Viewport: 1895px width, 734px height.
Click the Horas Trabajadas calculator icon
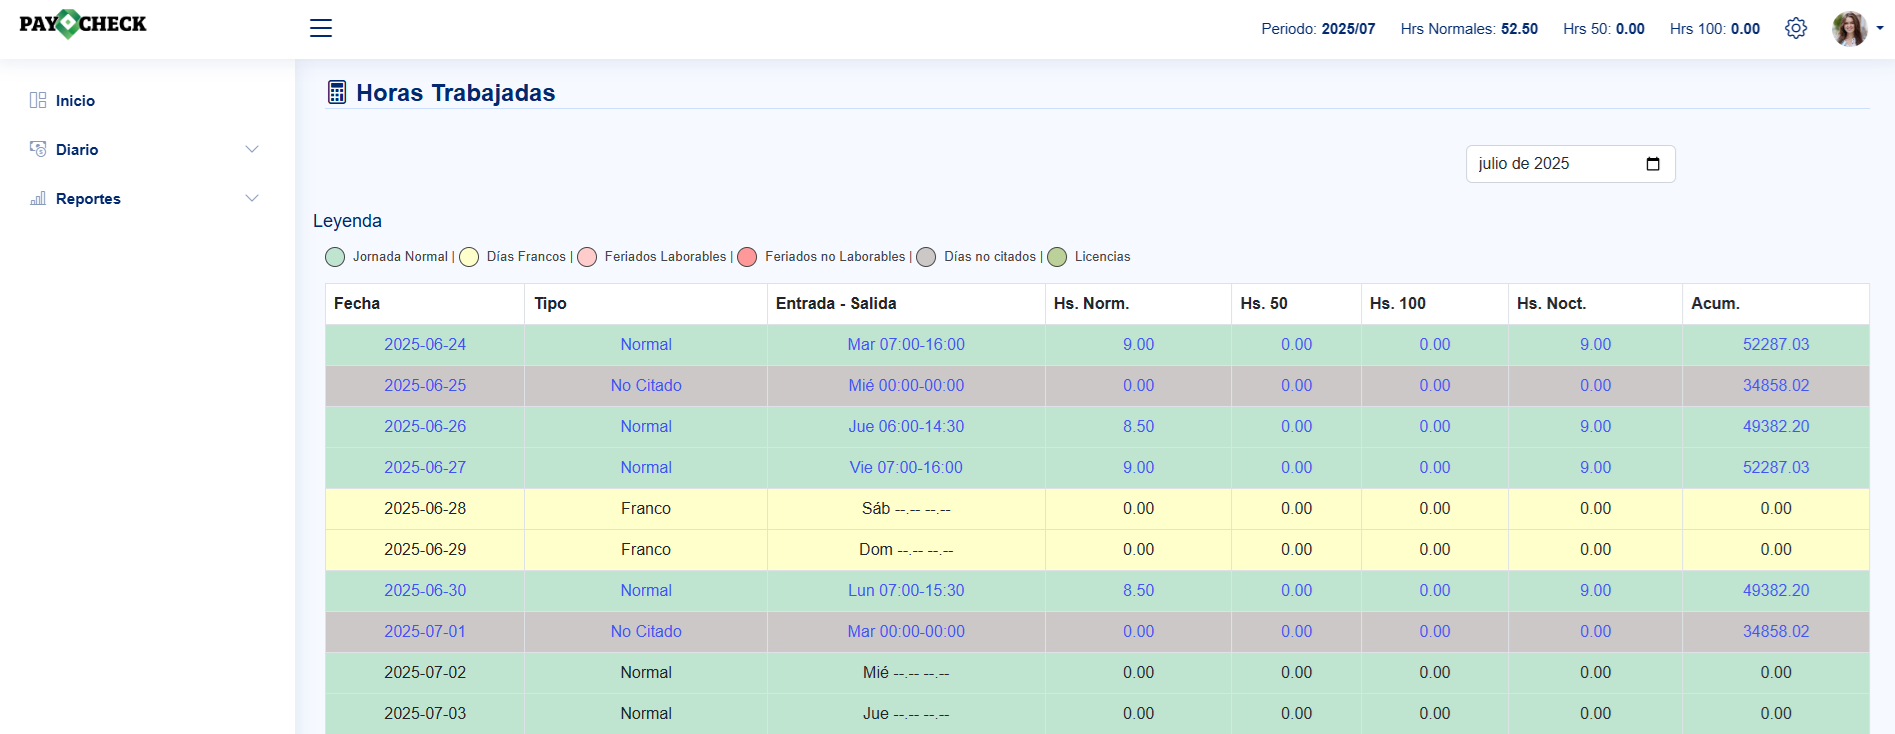337,93
